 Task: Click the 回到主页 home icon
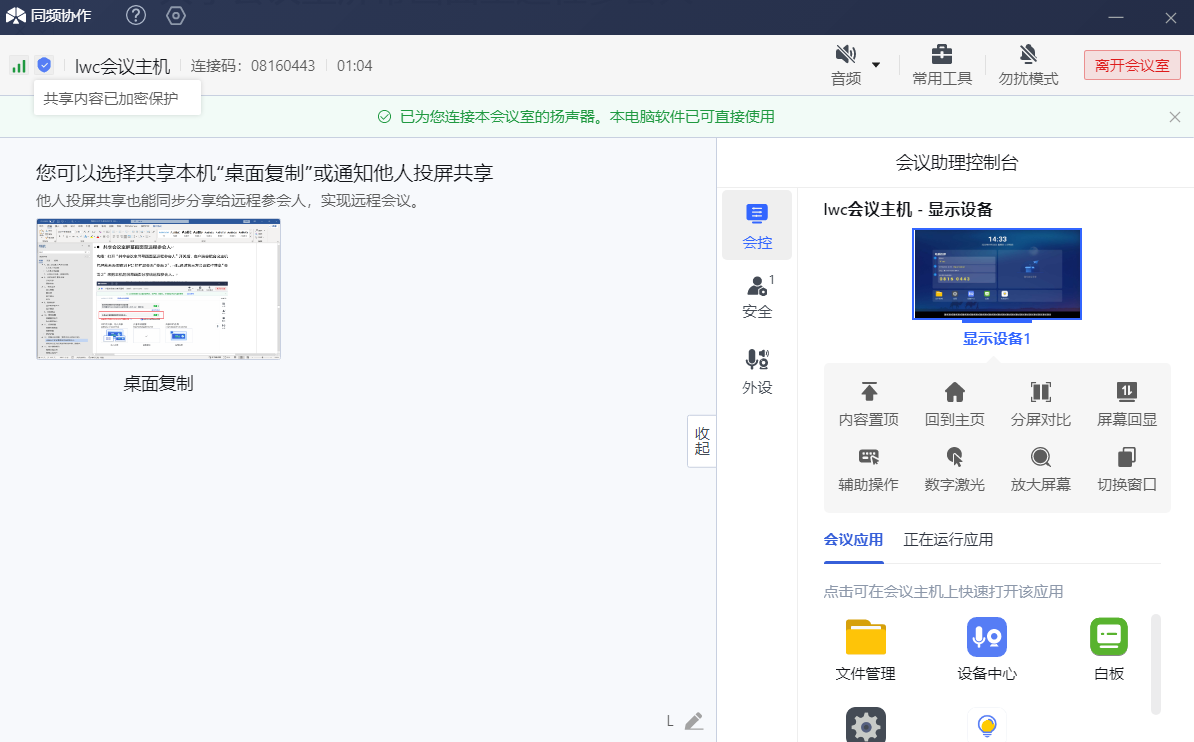click(x=954, y=393)
